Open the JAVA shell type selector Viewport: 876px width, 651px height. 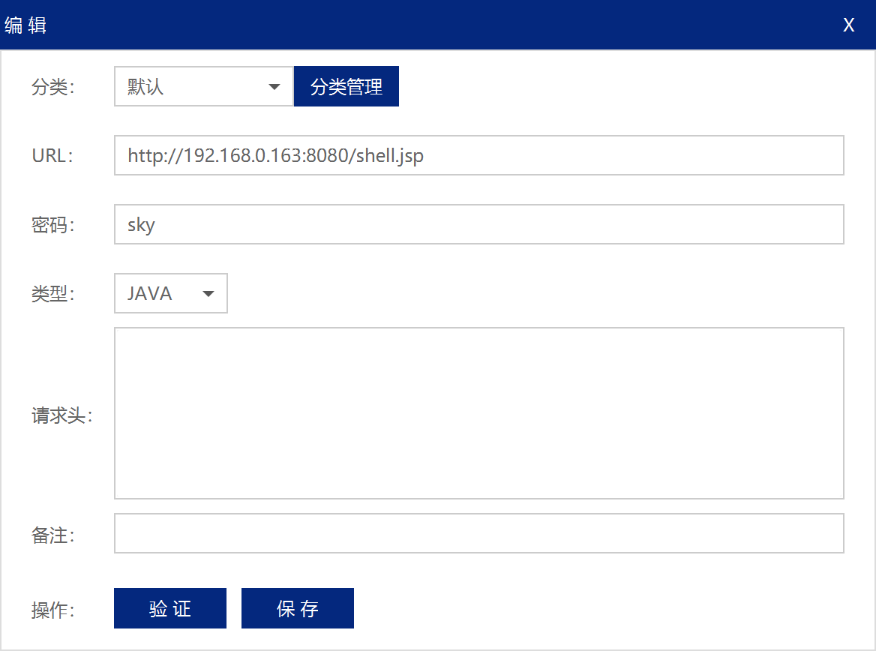pyautogui.click(x=170, y=293)
